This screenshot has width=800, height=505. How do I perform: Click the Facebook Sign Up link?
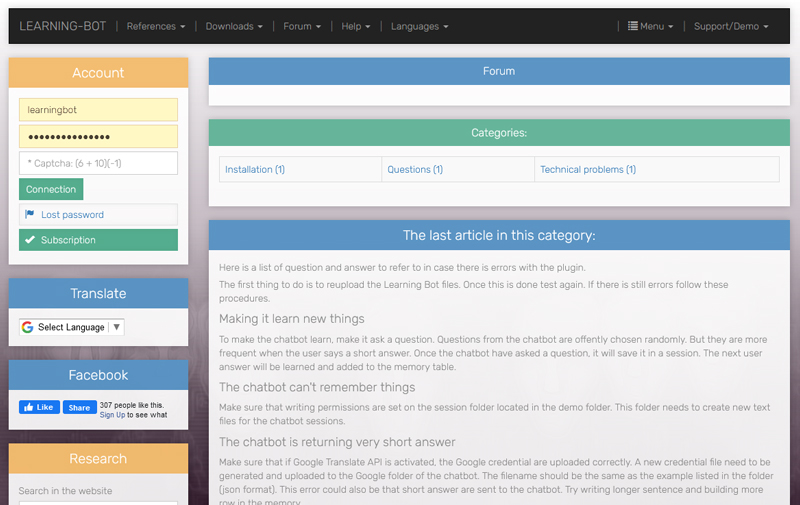[112, 414]
